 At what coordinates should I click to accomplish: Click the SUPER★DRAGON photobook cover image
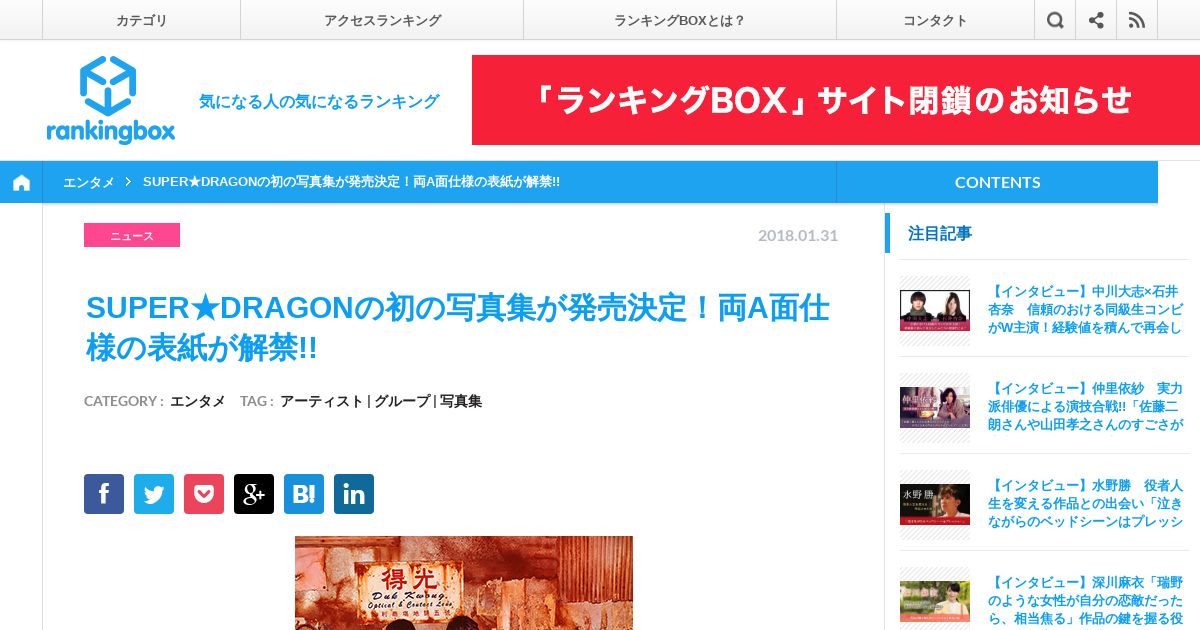pos(464,583)
